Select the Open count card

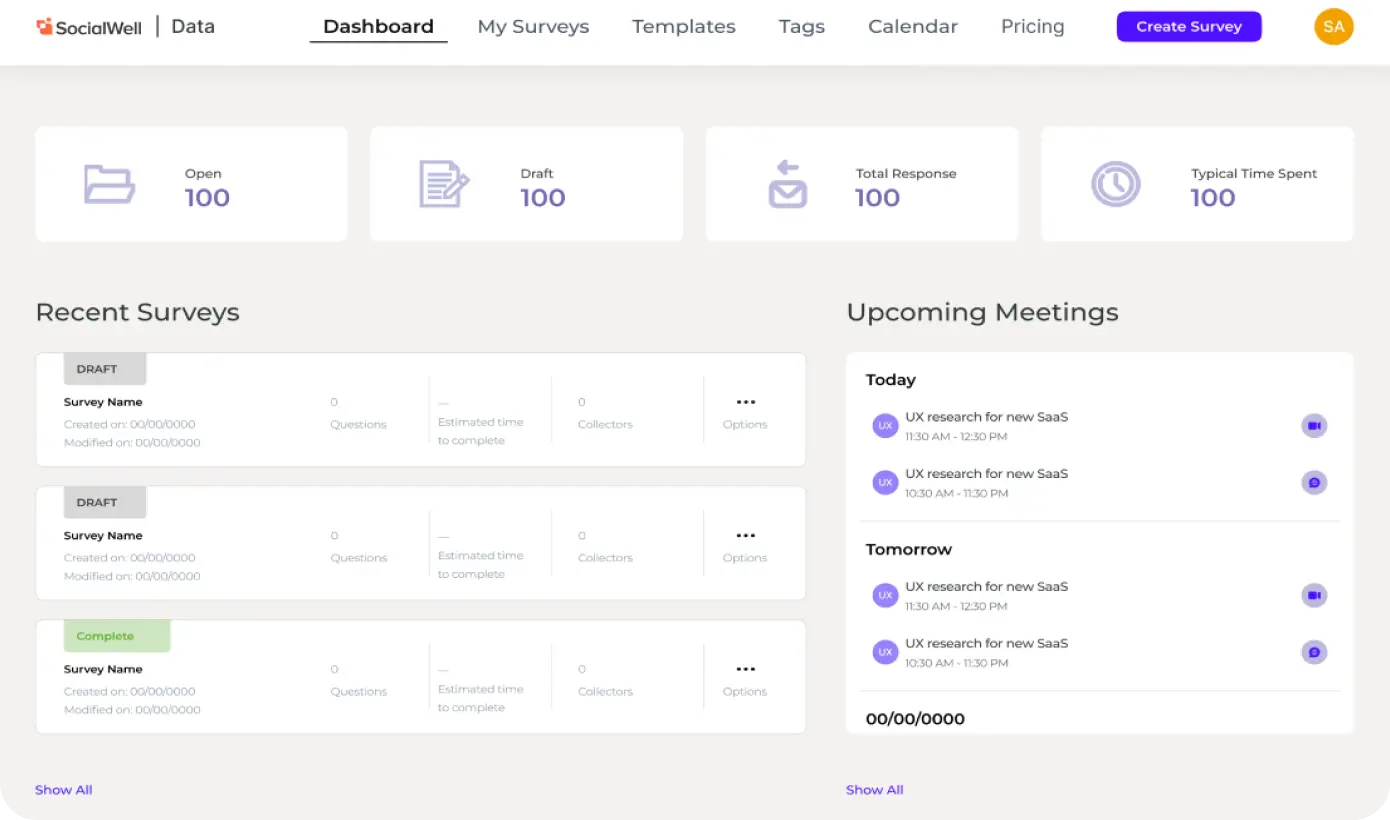pyautogui.click(x=192, y=184)
